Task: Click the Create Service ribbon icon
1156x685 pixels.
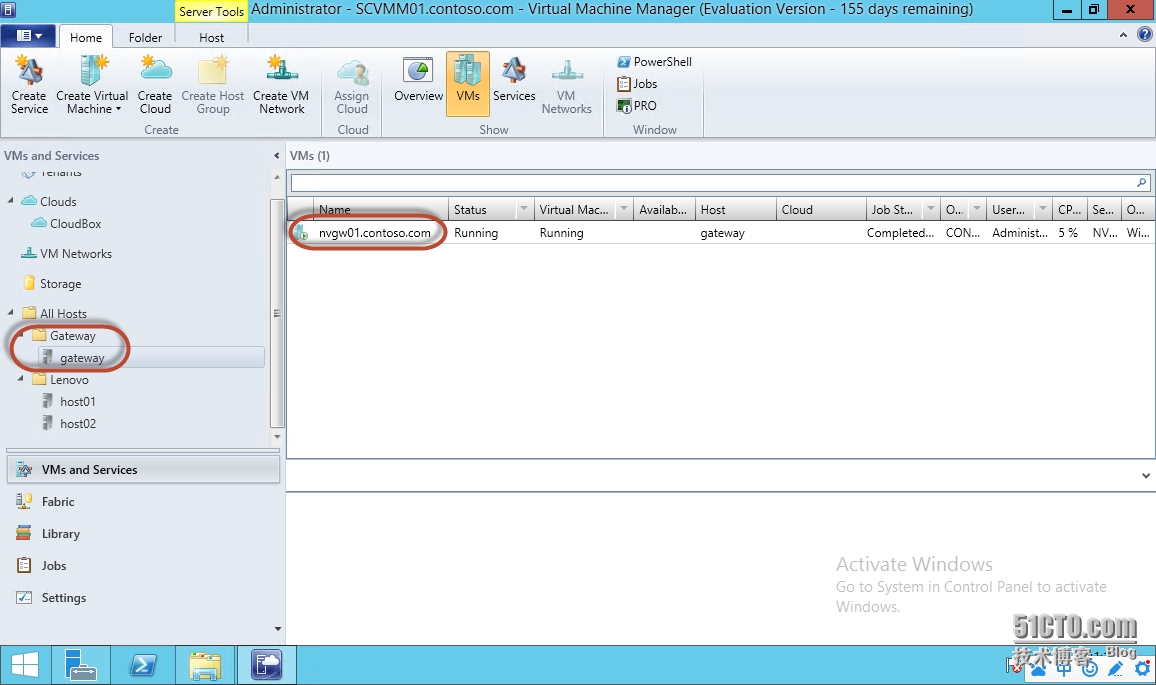Action: (29, 84)
